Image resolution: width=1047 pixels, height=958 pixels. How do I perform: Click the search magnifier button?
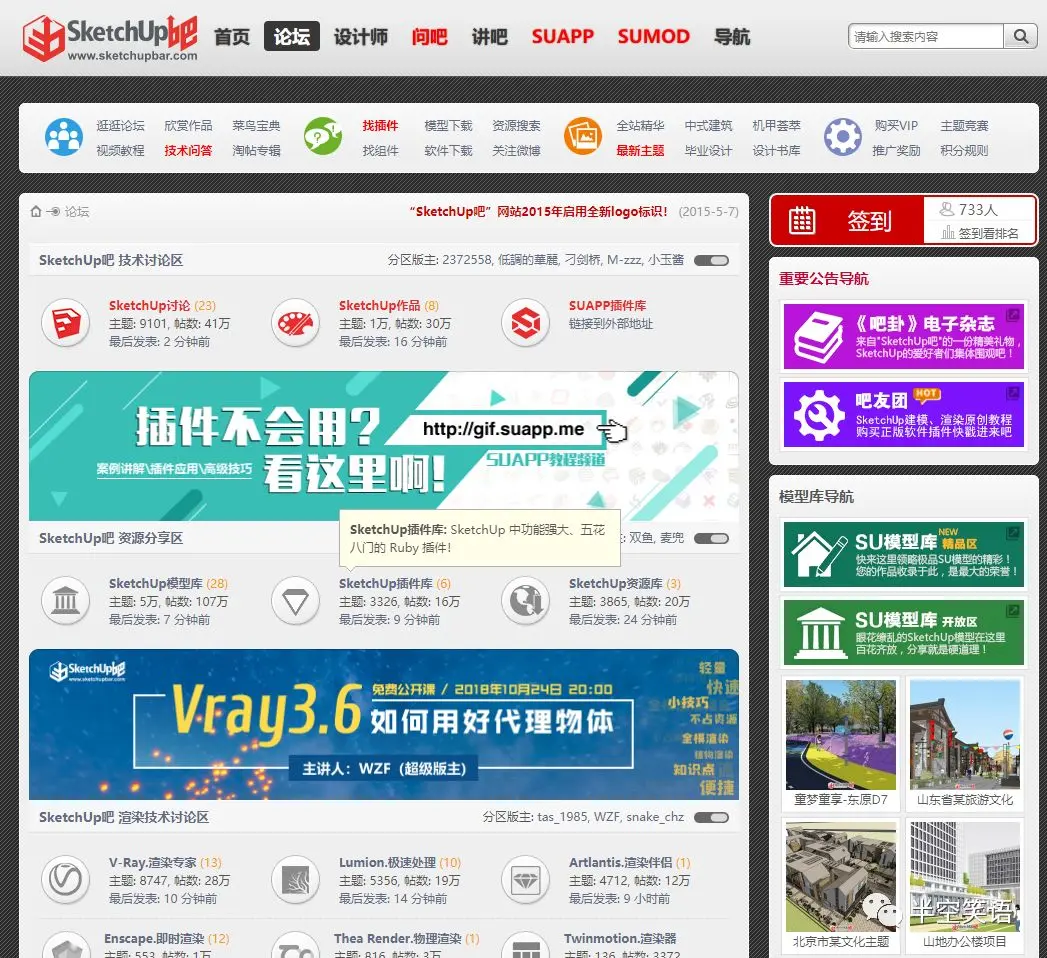pyautogui.click(x=1020, y=36)
